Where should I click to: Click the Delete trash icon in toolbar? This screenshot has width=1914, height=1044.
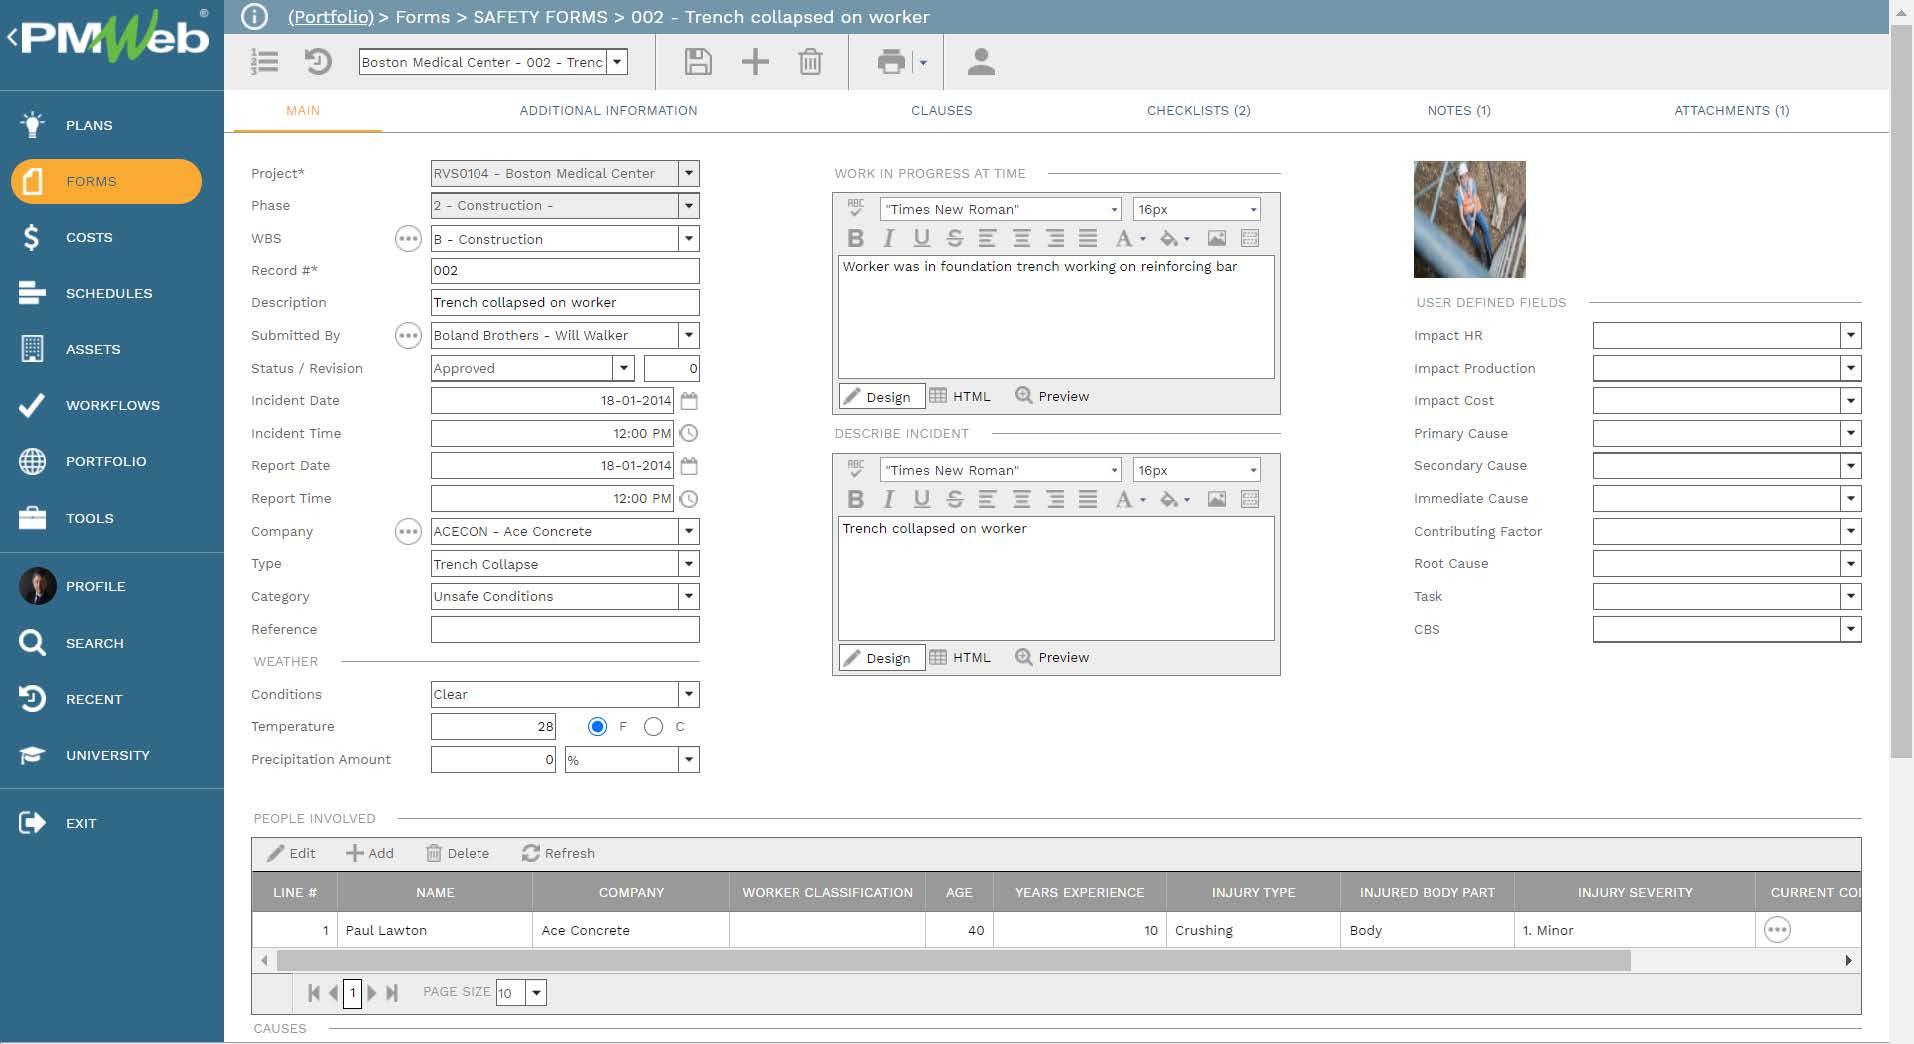point(810,62)
